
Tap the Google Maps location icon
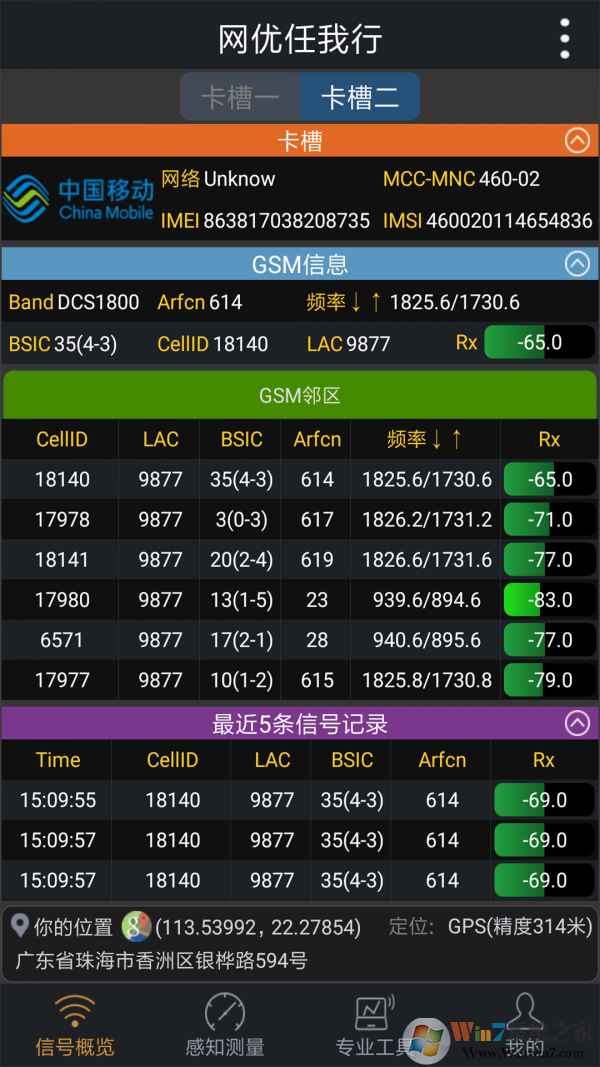click(136, 927)
